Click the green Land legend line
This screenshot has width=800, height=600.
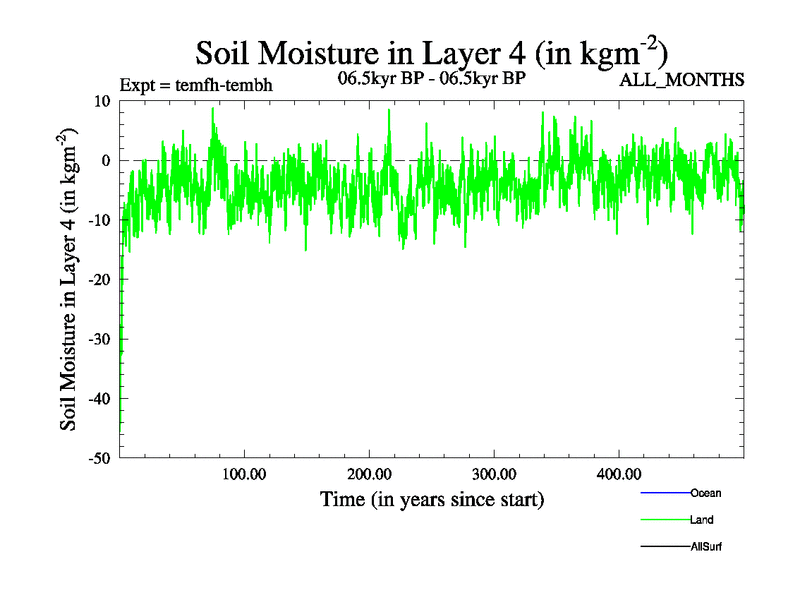click(664, 520)
